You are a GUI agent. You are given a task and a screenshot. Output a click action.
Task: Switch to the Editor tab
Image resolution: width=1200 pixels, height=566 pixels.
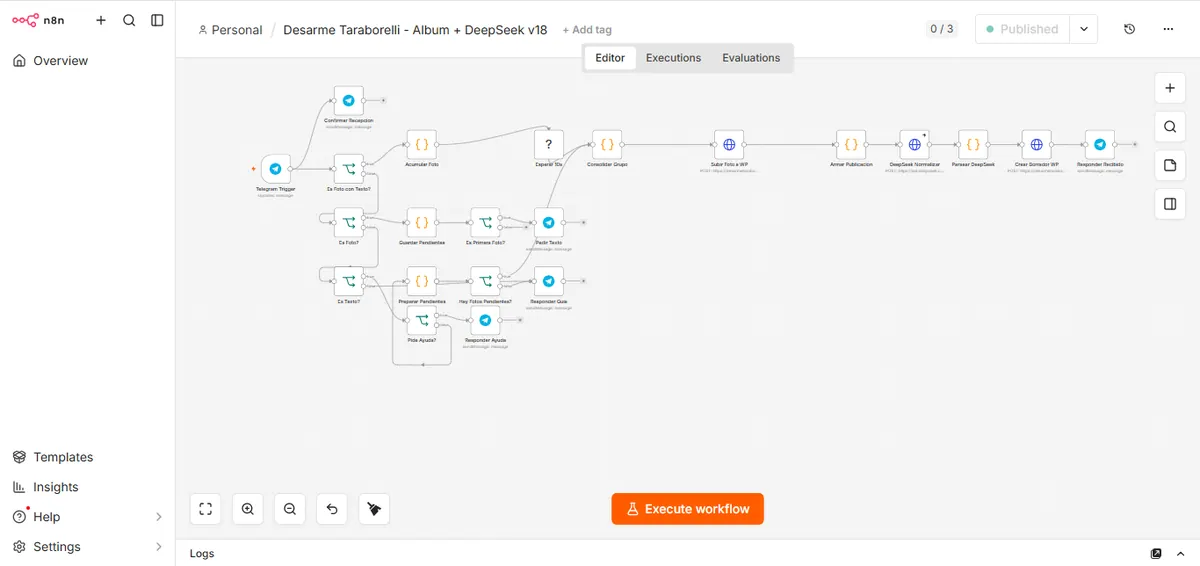click(x=610, y=58)
